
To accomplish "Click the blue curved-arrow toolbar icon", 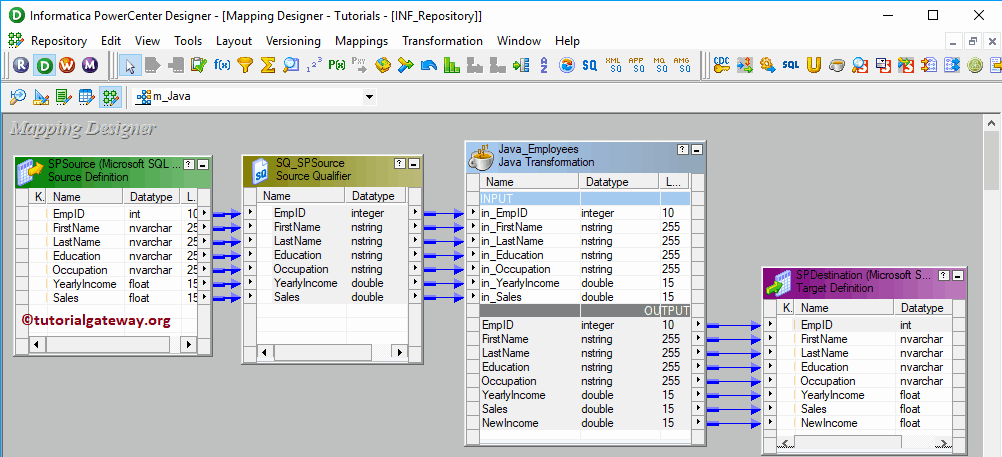I will pos(429,65).
